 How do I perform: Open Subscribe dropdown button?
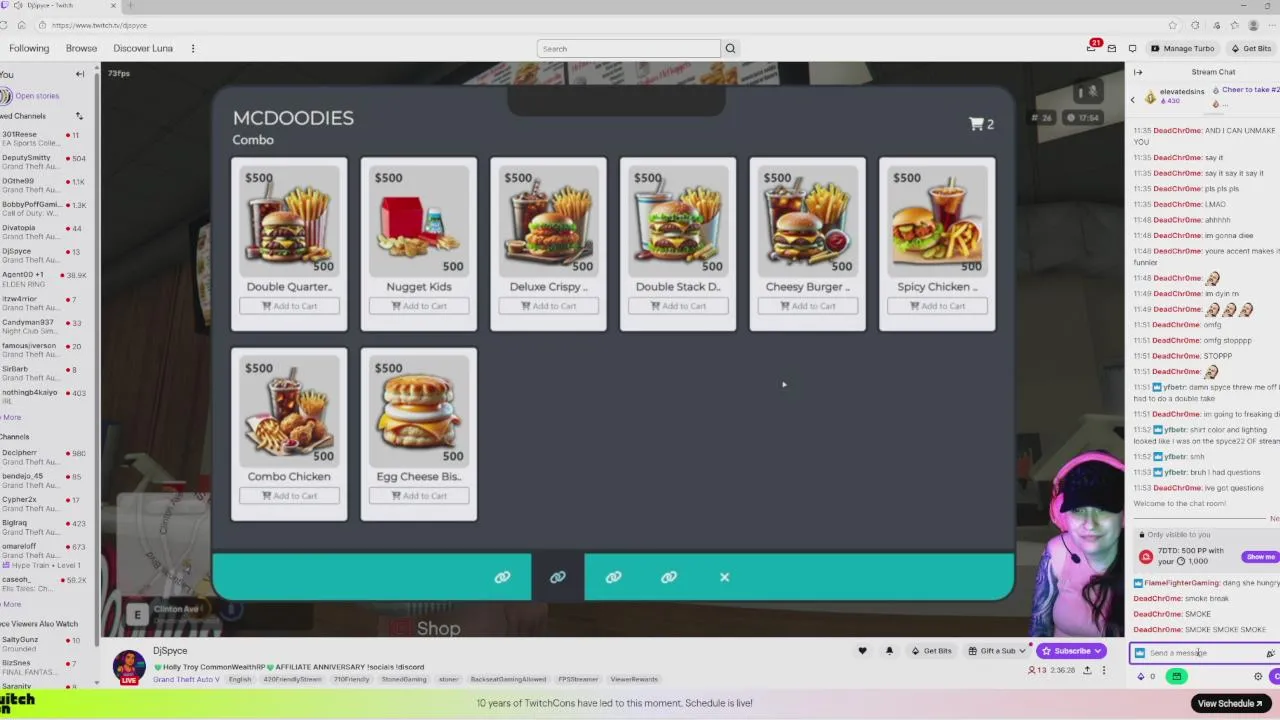pyautogui.click(x=1071, y=651)
